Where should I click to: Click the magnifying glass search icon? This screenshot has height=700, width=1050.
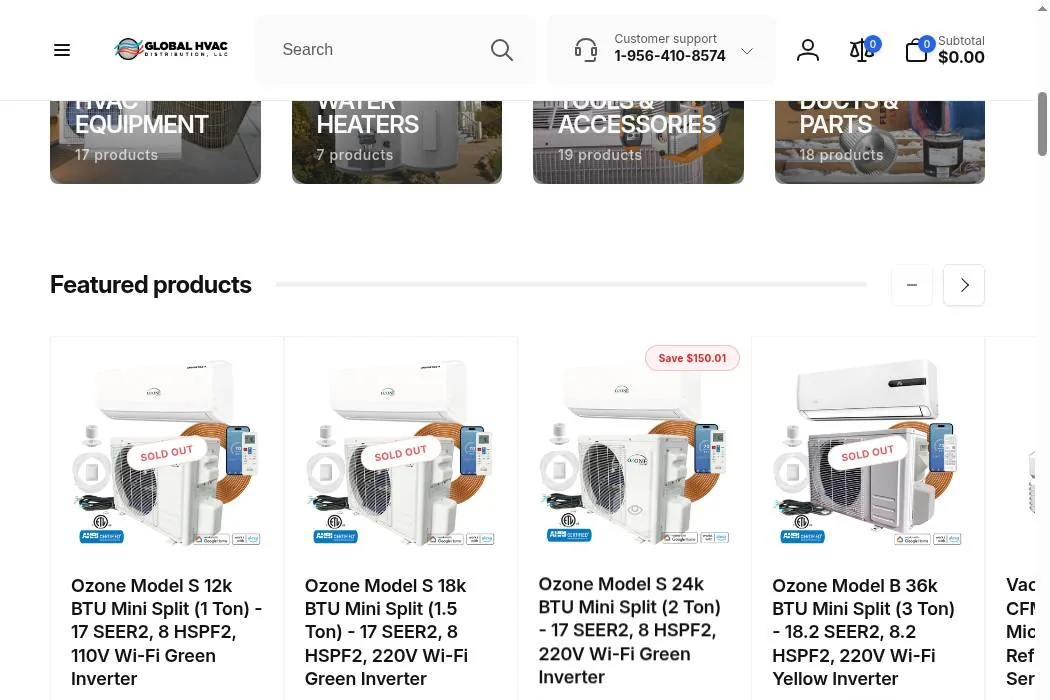[x=502, y=50]
